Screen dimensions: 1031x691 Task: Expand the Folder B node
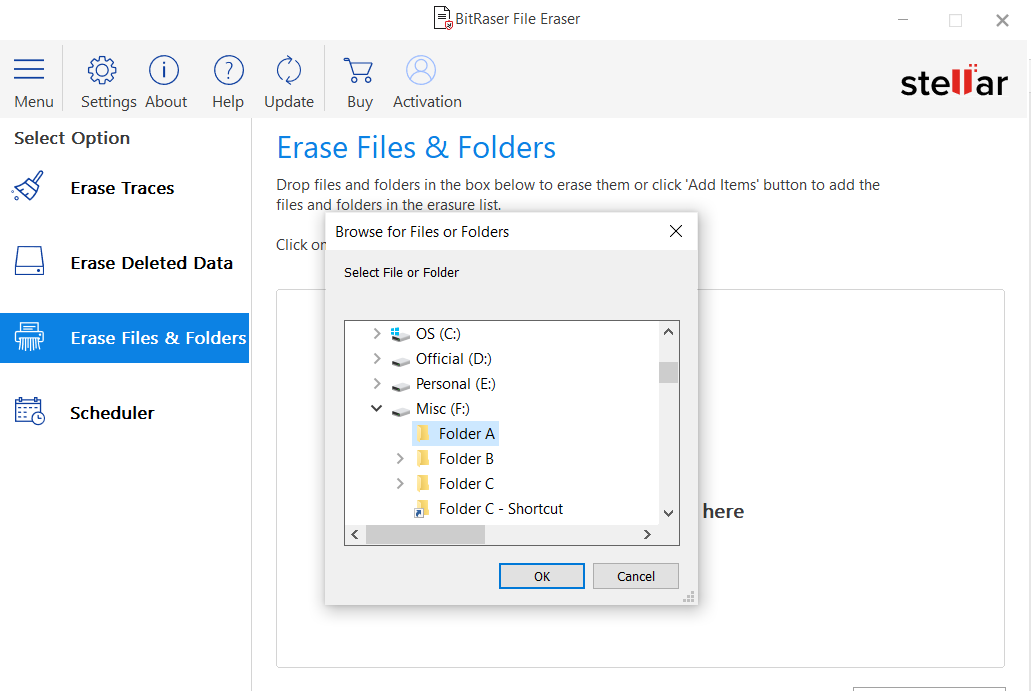point(400,459)
